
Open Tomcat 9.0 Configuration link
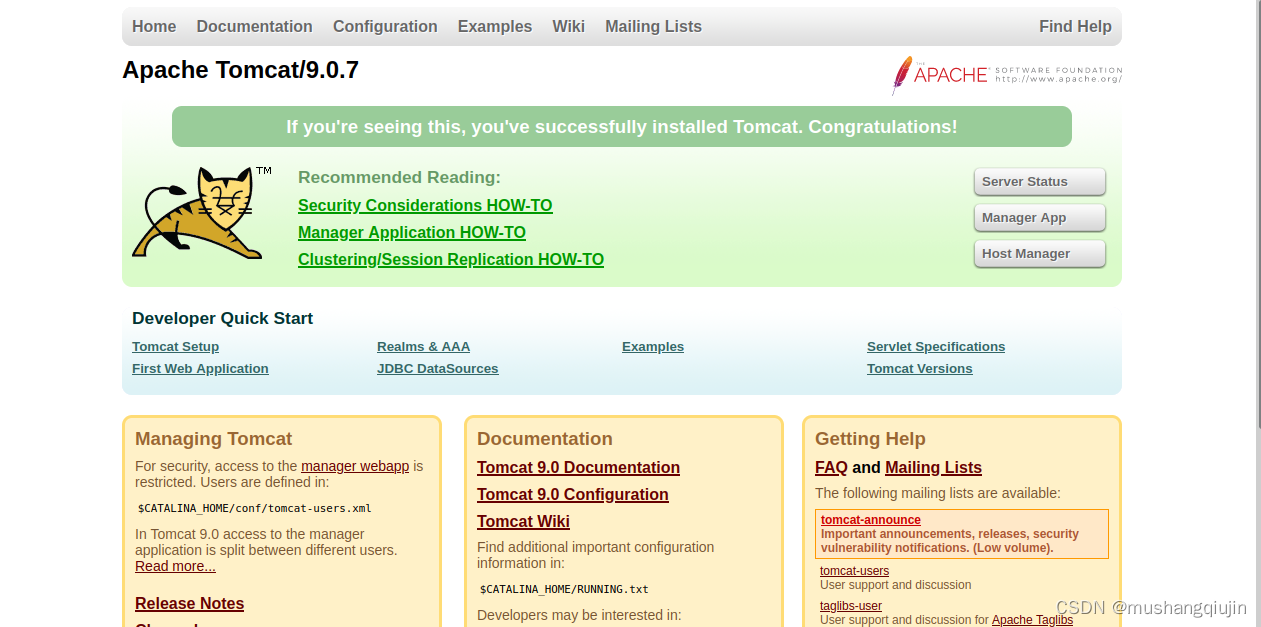tap(573, 494)
